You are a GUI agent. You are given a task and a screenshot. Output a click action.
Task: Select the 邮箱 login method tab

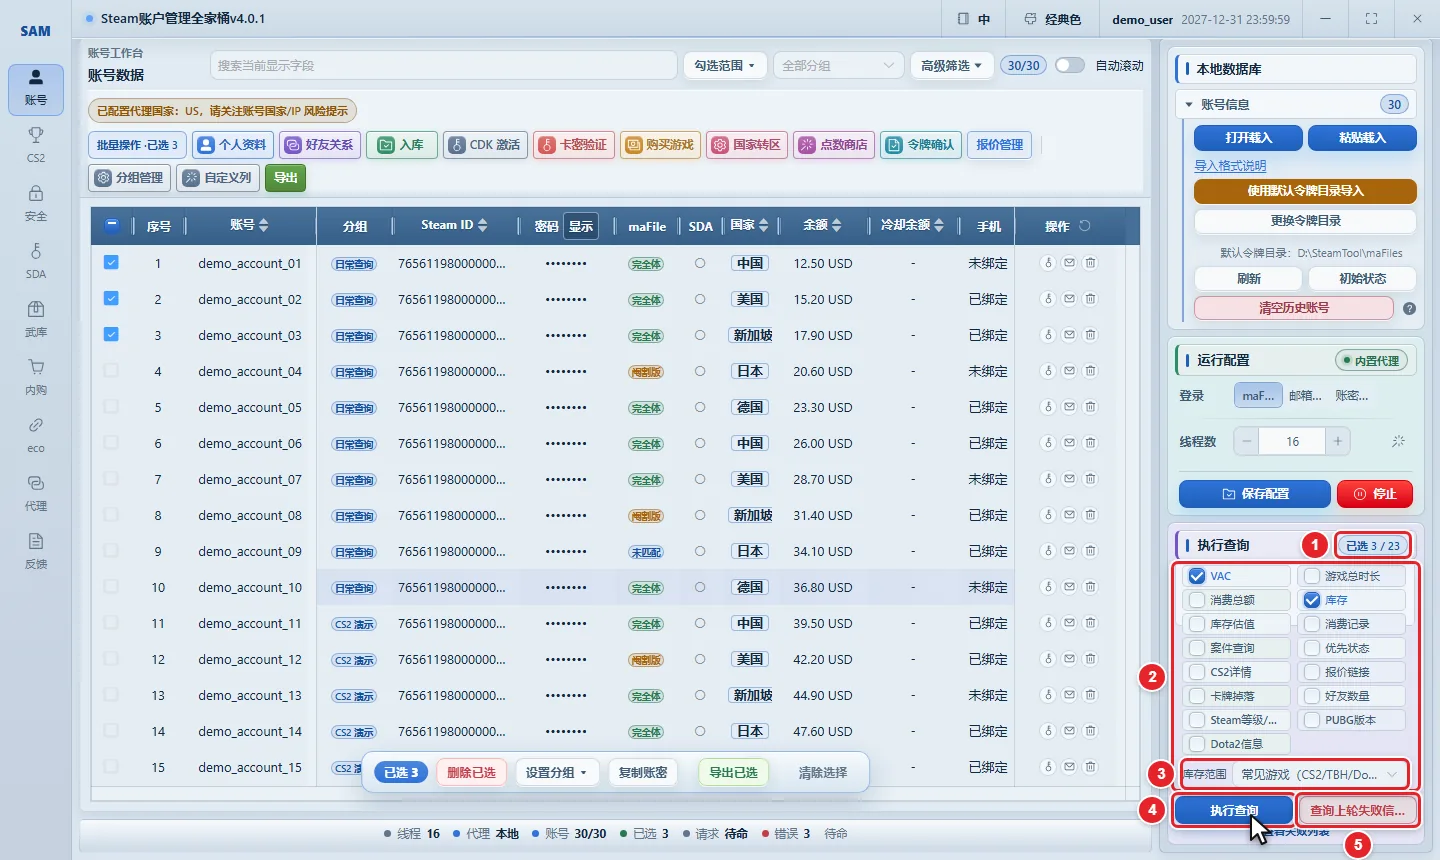1305,396
